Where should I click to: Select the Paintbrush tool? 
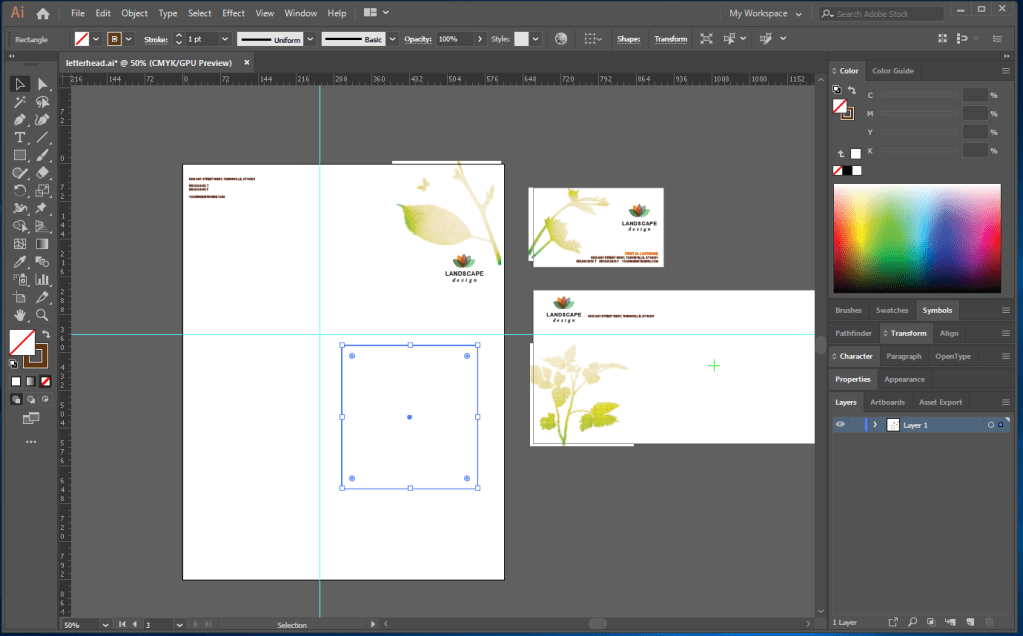point(42,155)
